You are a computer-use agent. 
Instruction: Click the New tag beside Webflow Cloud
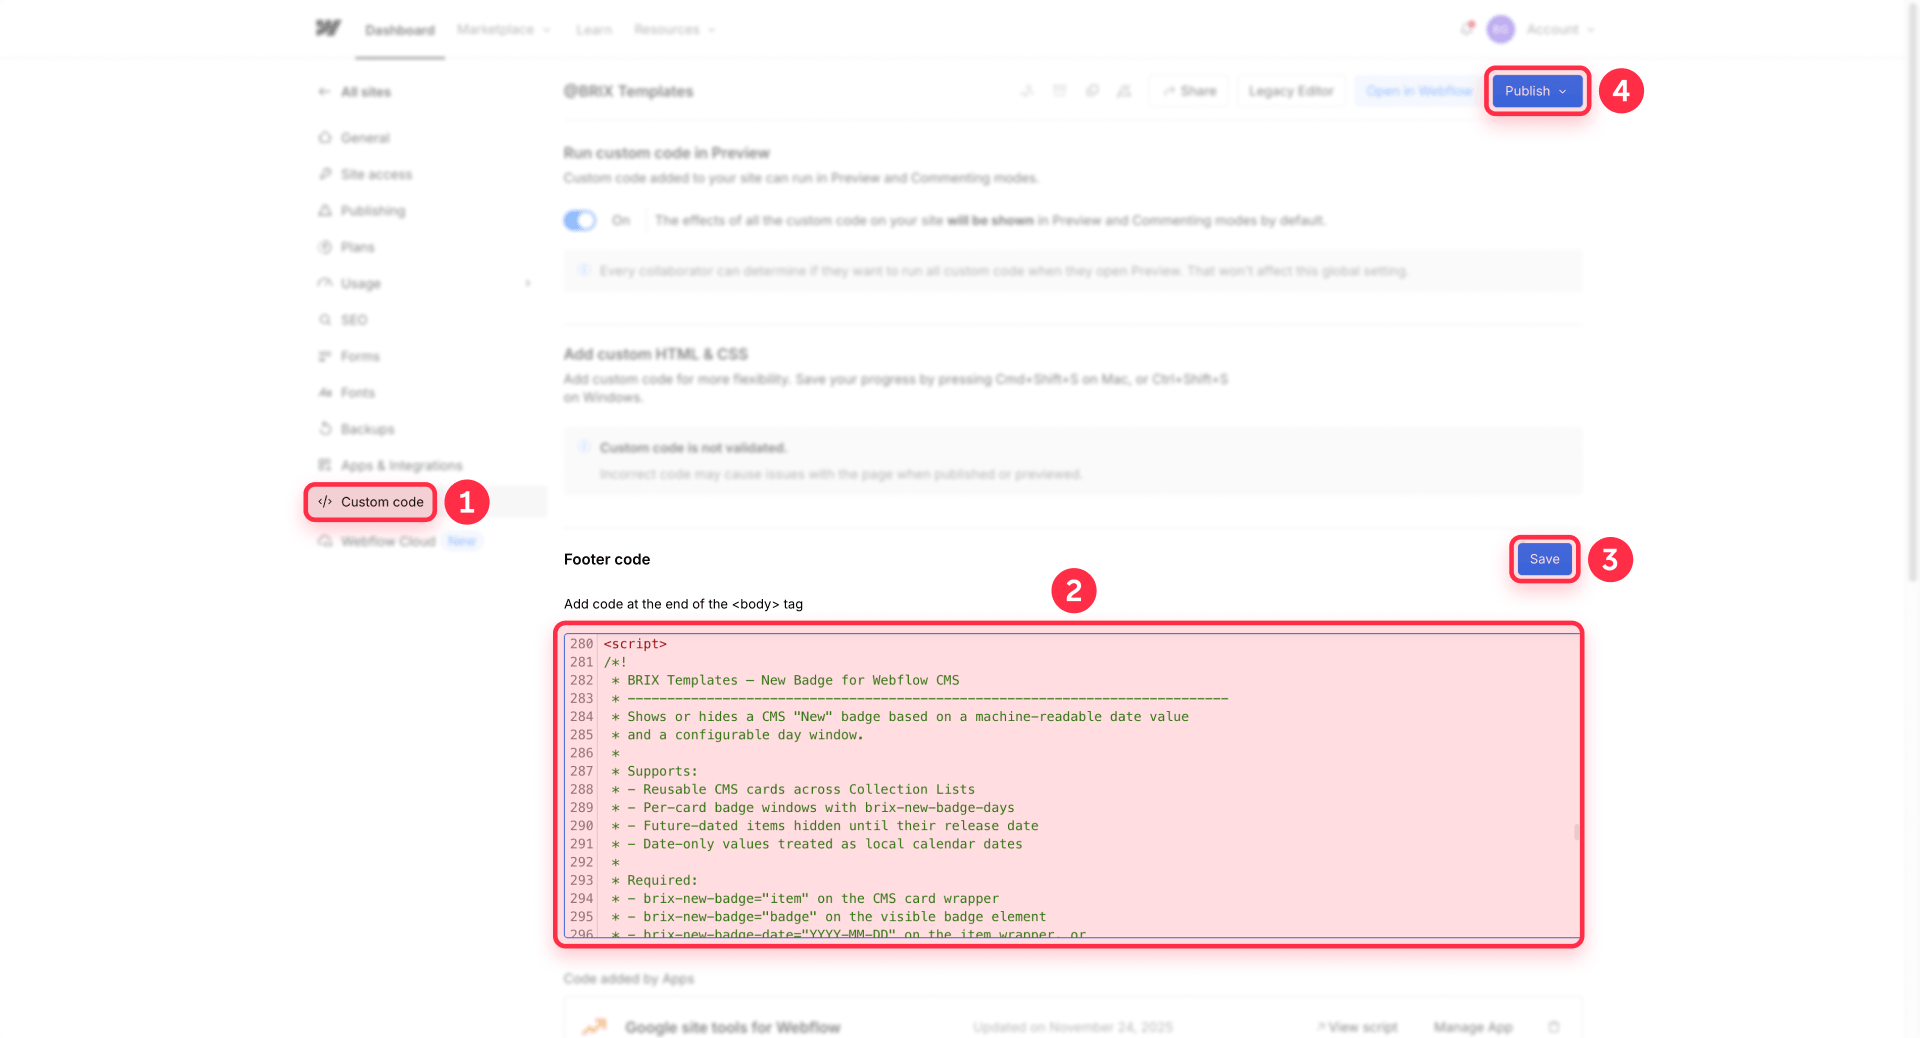462,541
